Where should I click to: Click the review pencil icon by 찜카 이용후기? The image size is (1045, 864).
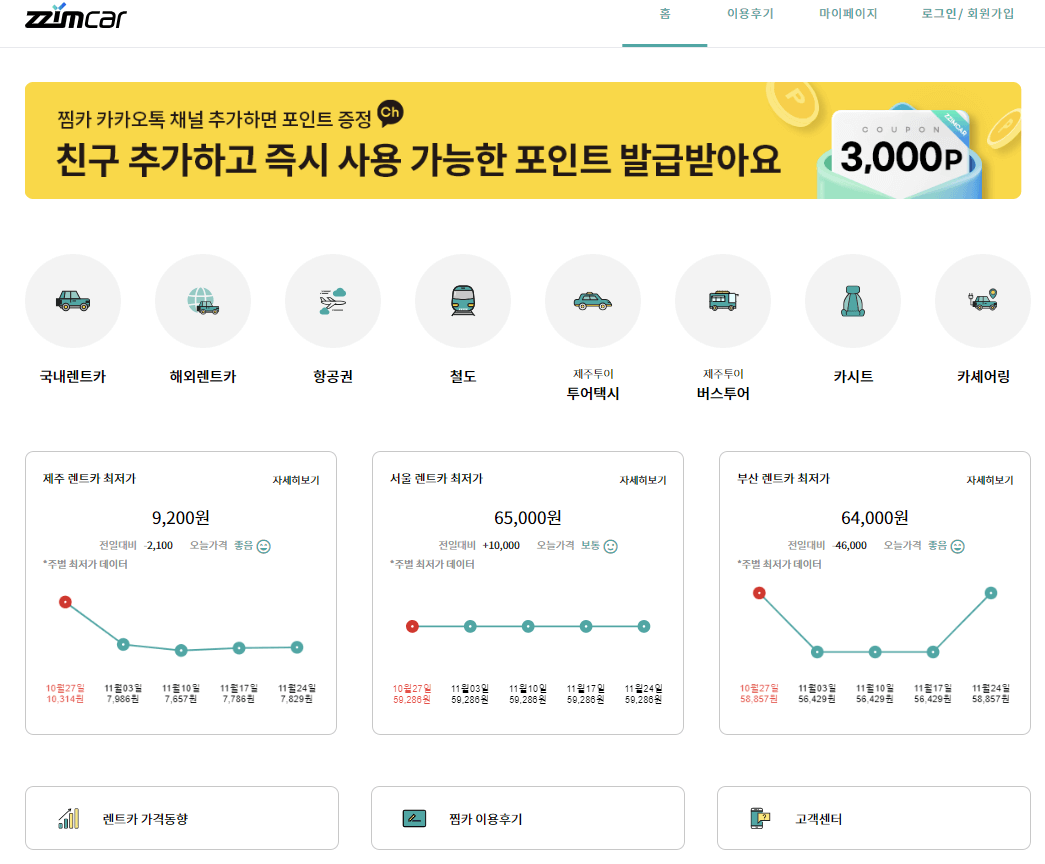tap(414, 818)
